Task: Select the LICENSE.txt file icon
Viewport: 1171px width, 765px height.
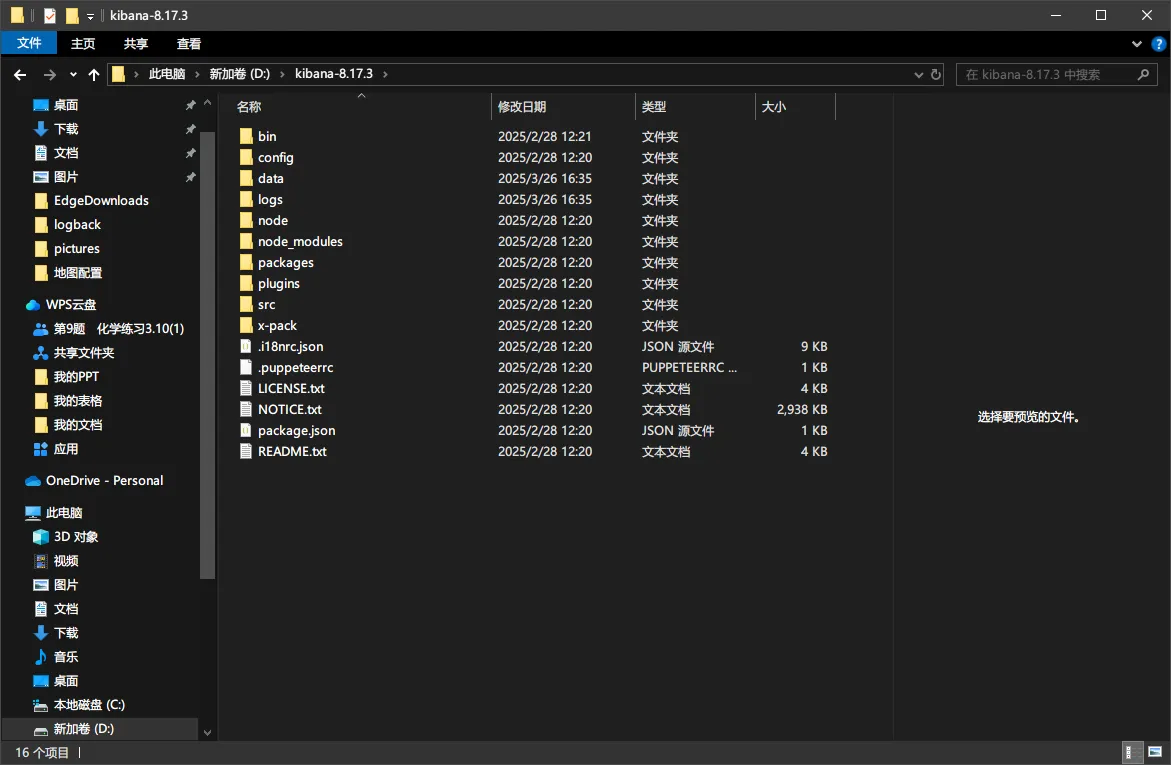Action: pos(246,388)
